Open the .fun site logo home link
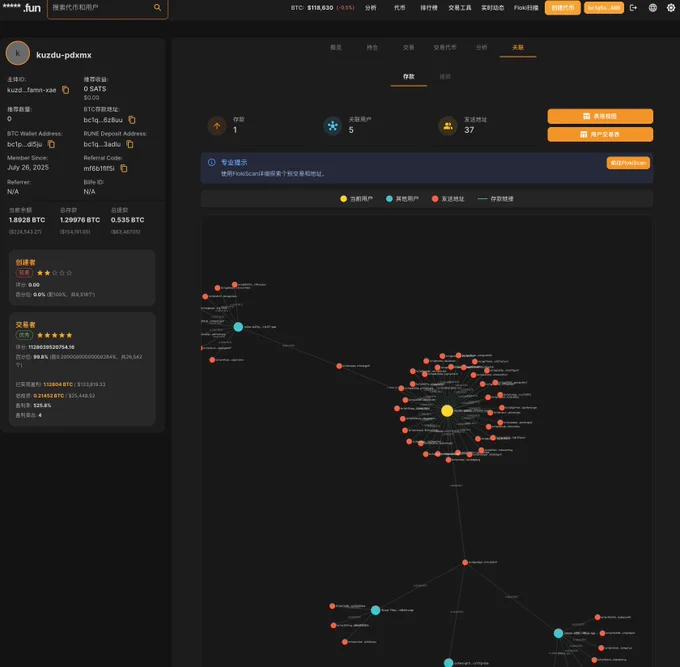Screen dimensions: 680x667 tap(21, 7)
